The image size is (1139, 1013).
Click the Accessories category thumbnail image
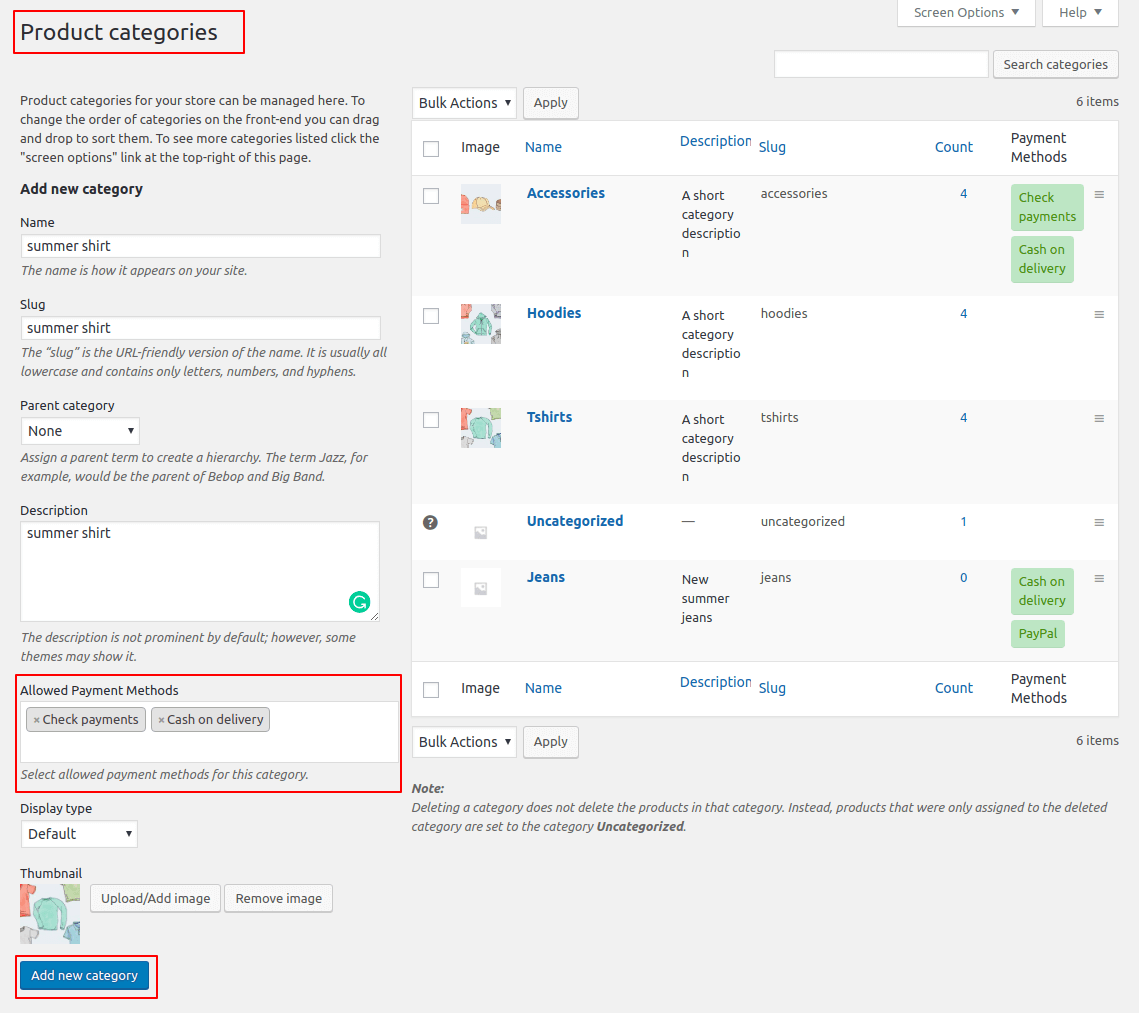pyautogui.click(x=481, y=204)
